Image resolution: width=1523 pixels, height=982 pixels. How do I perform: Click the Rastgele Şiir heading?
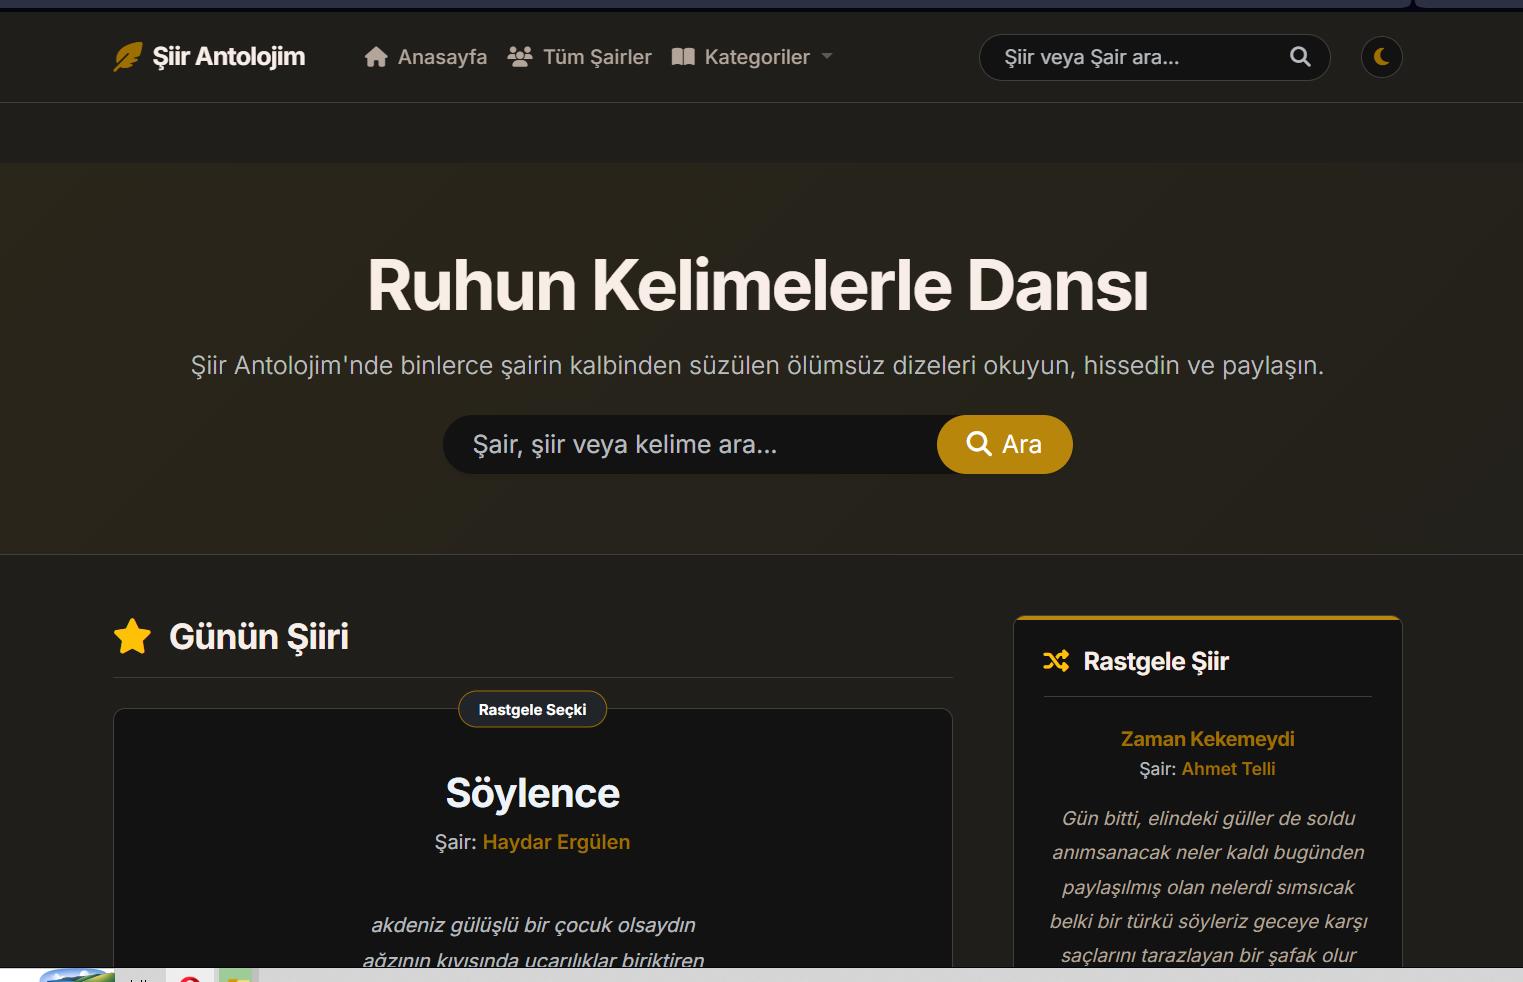click(1156, 661)
